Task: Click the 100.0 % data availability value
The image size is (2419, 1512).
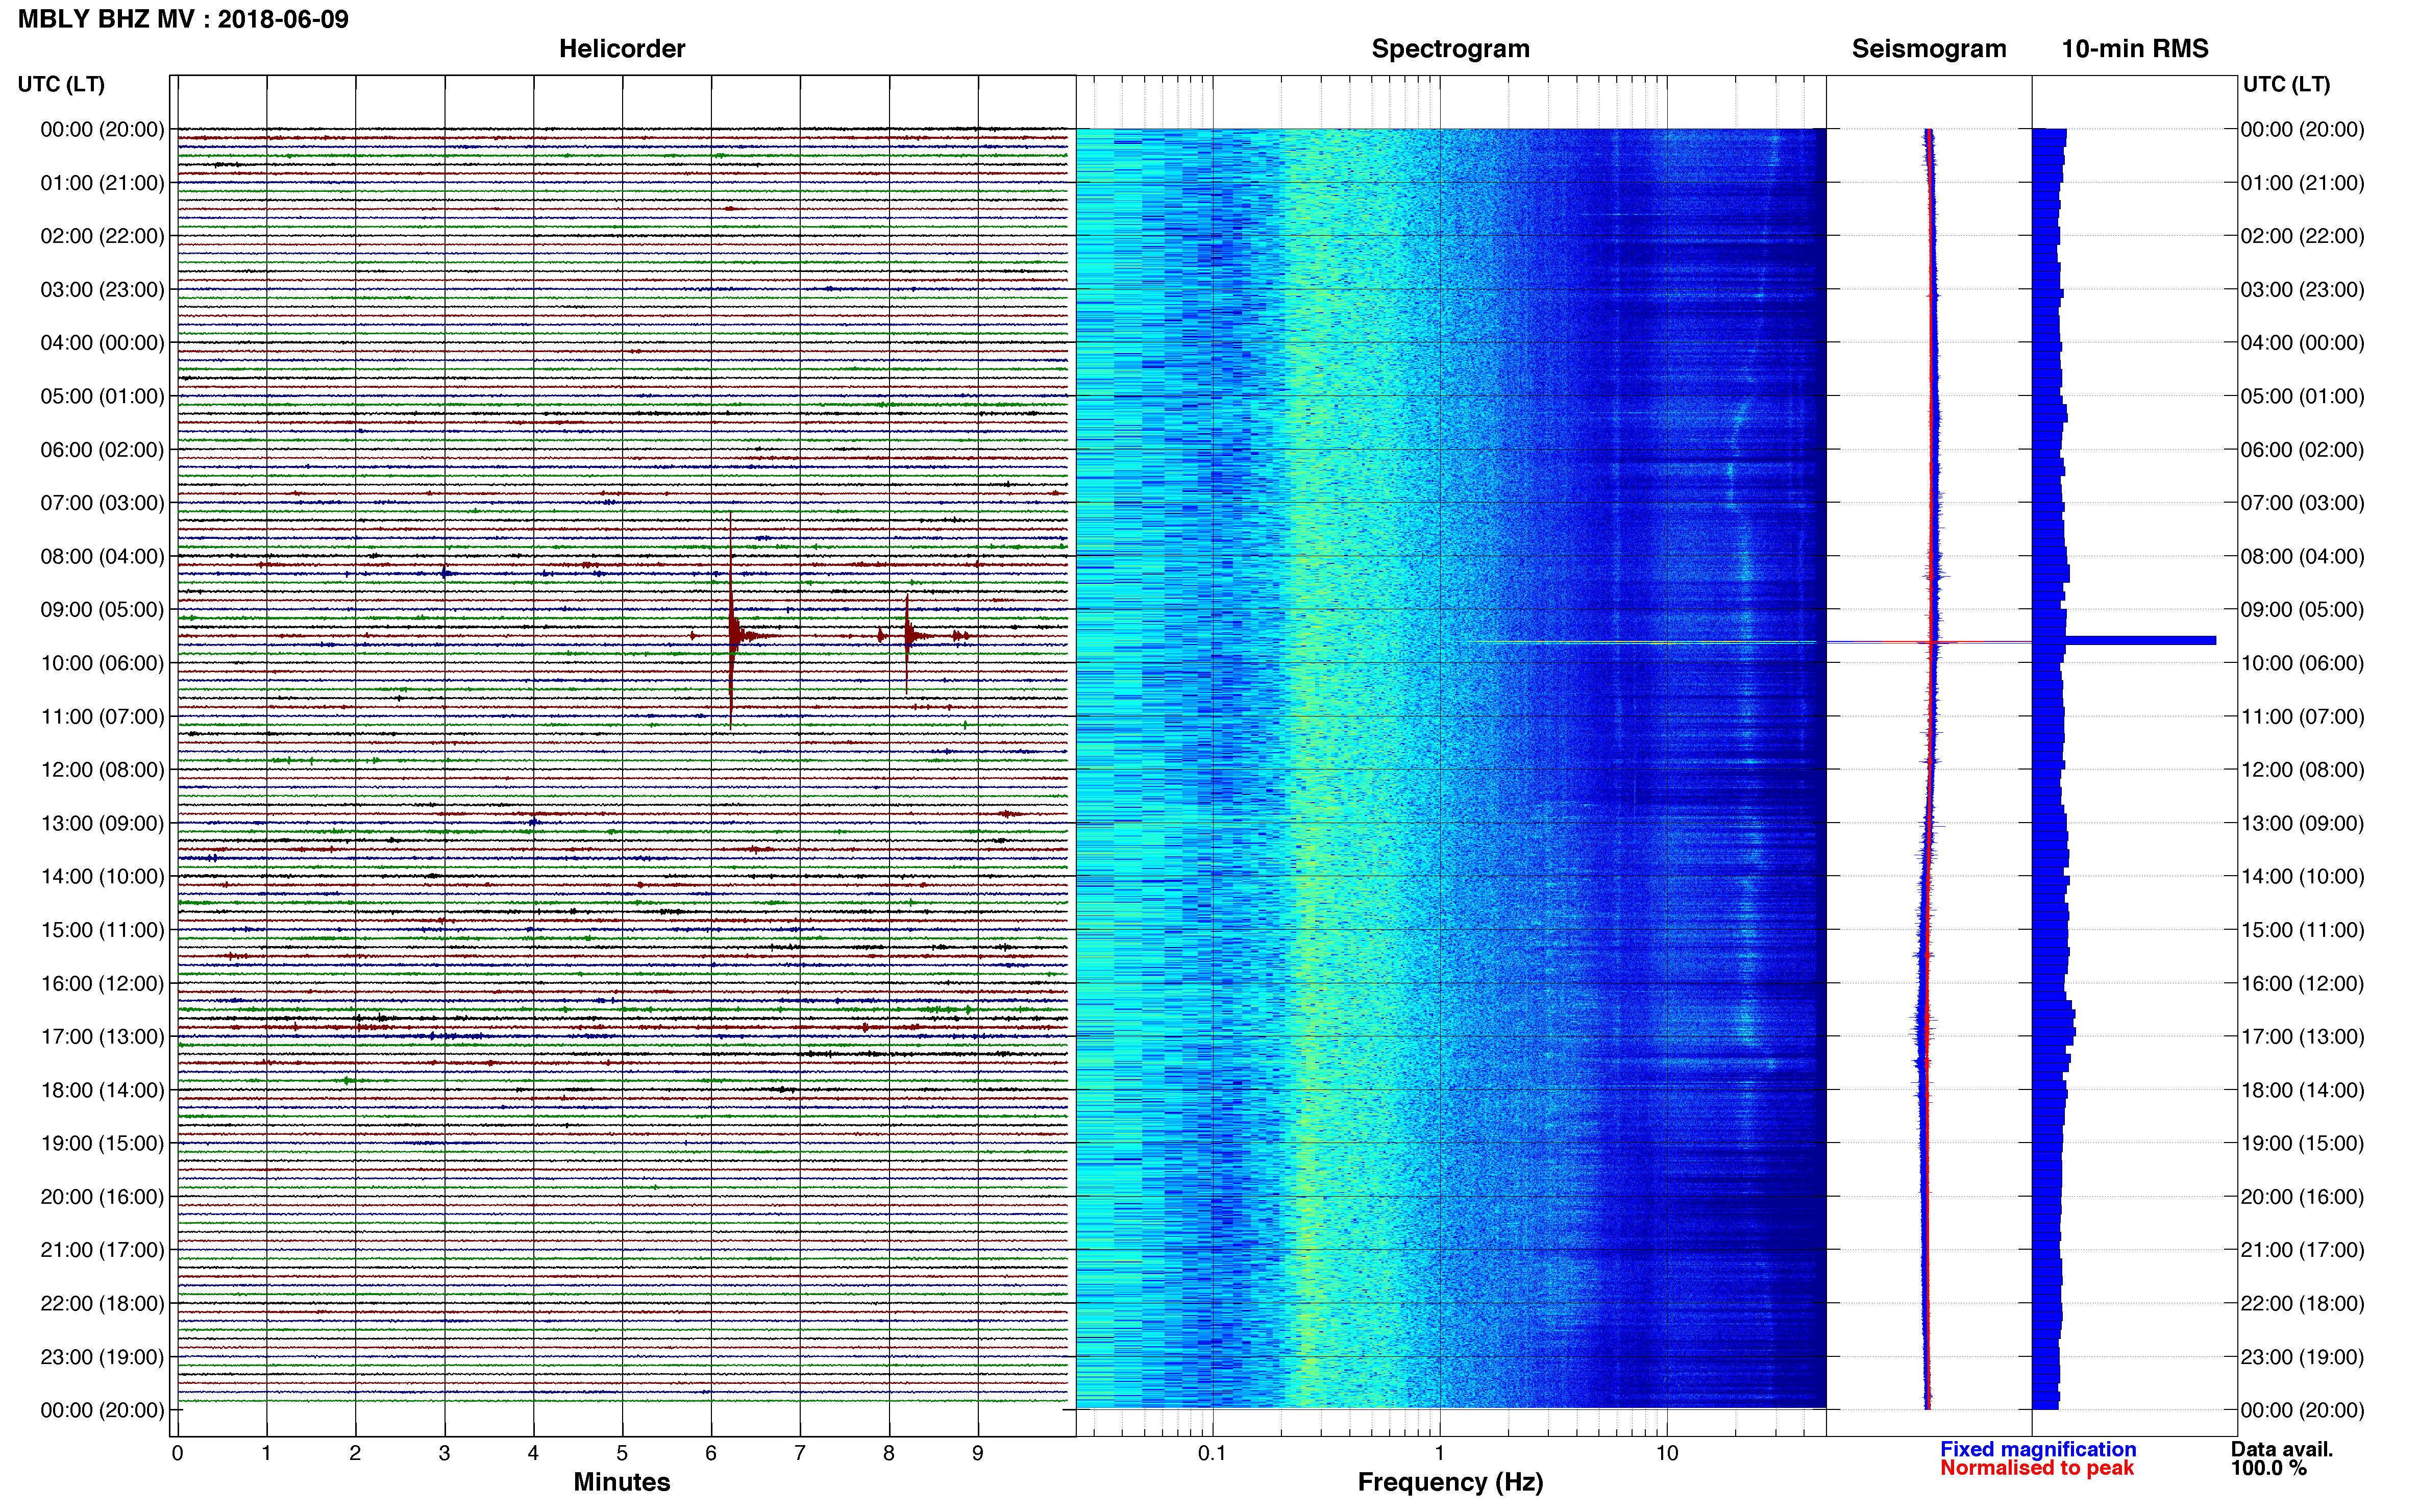Action: click(2268, 1468)
